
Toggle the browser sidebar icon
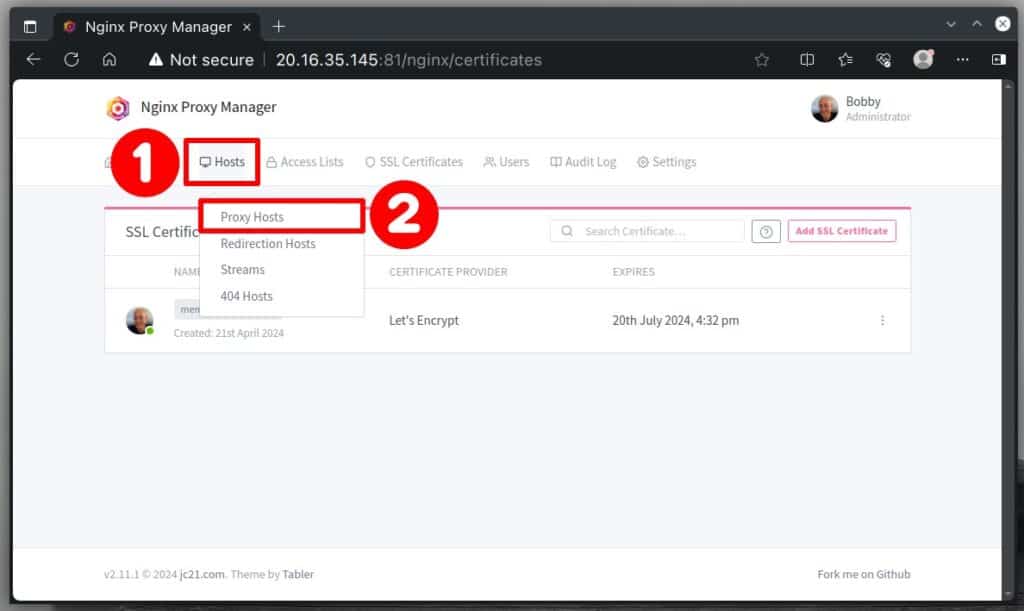coord(999,59)
